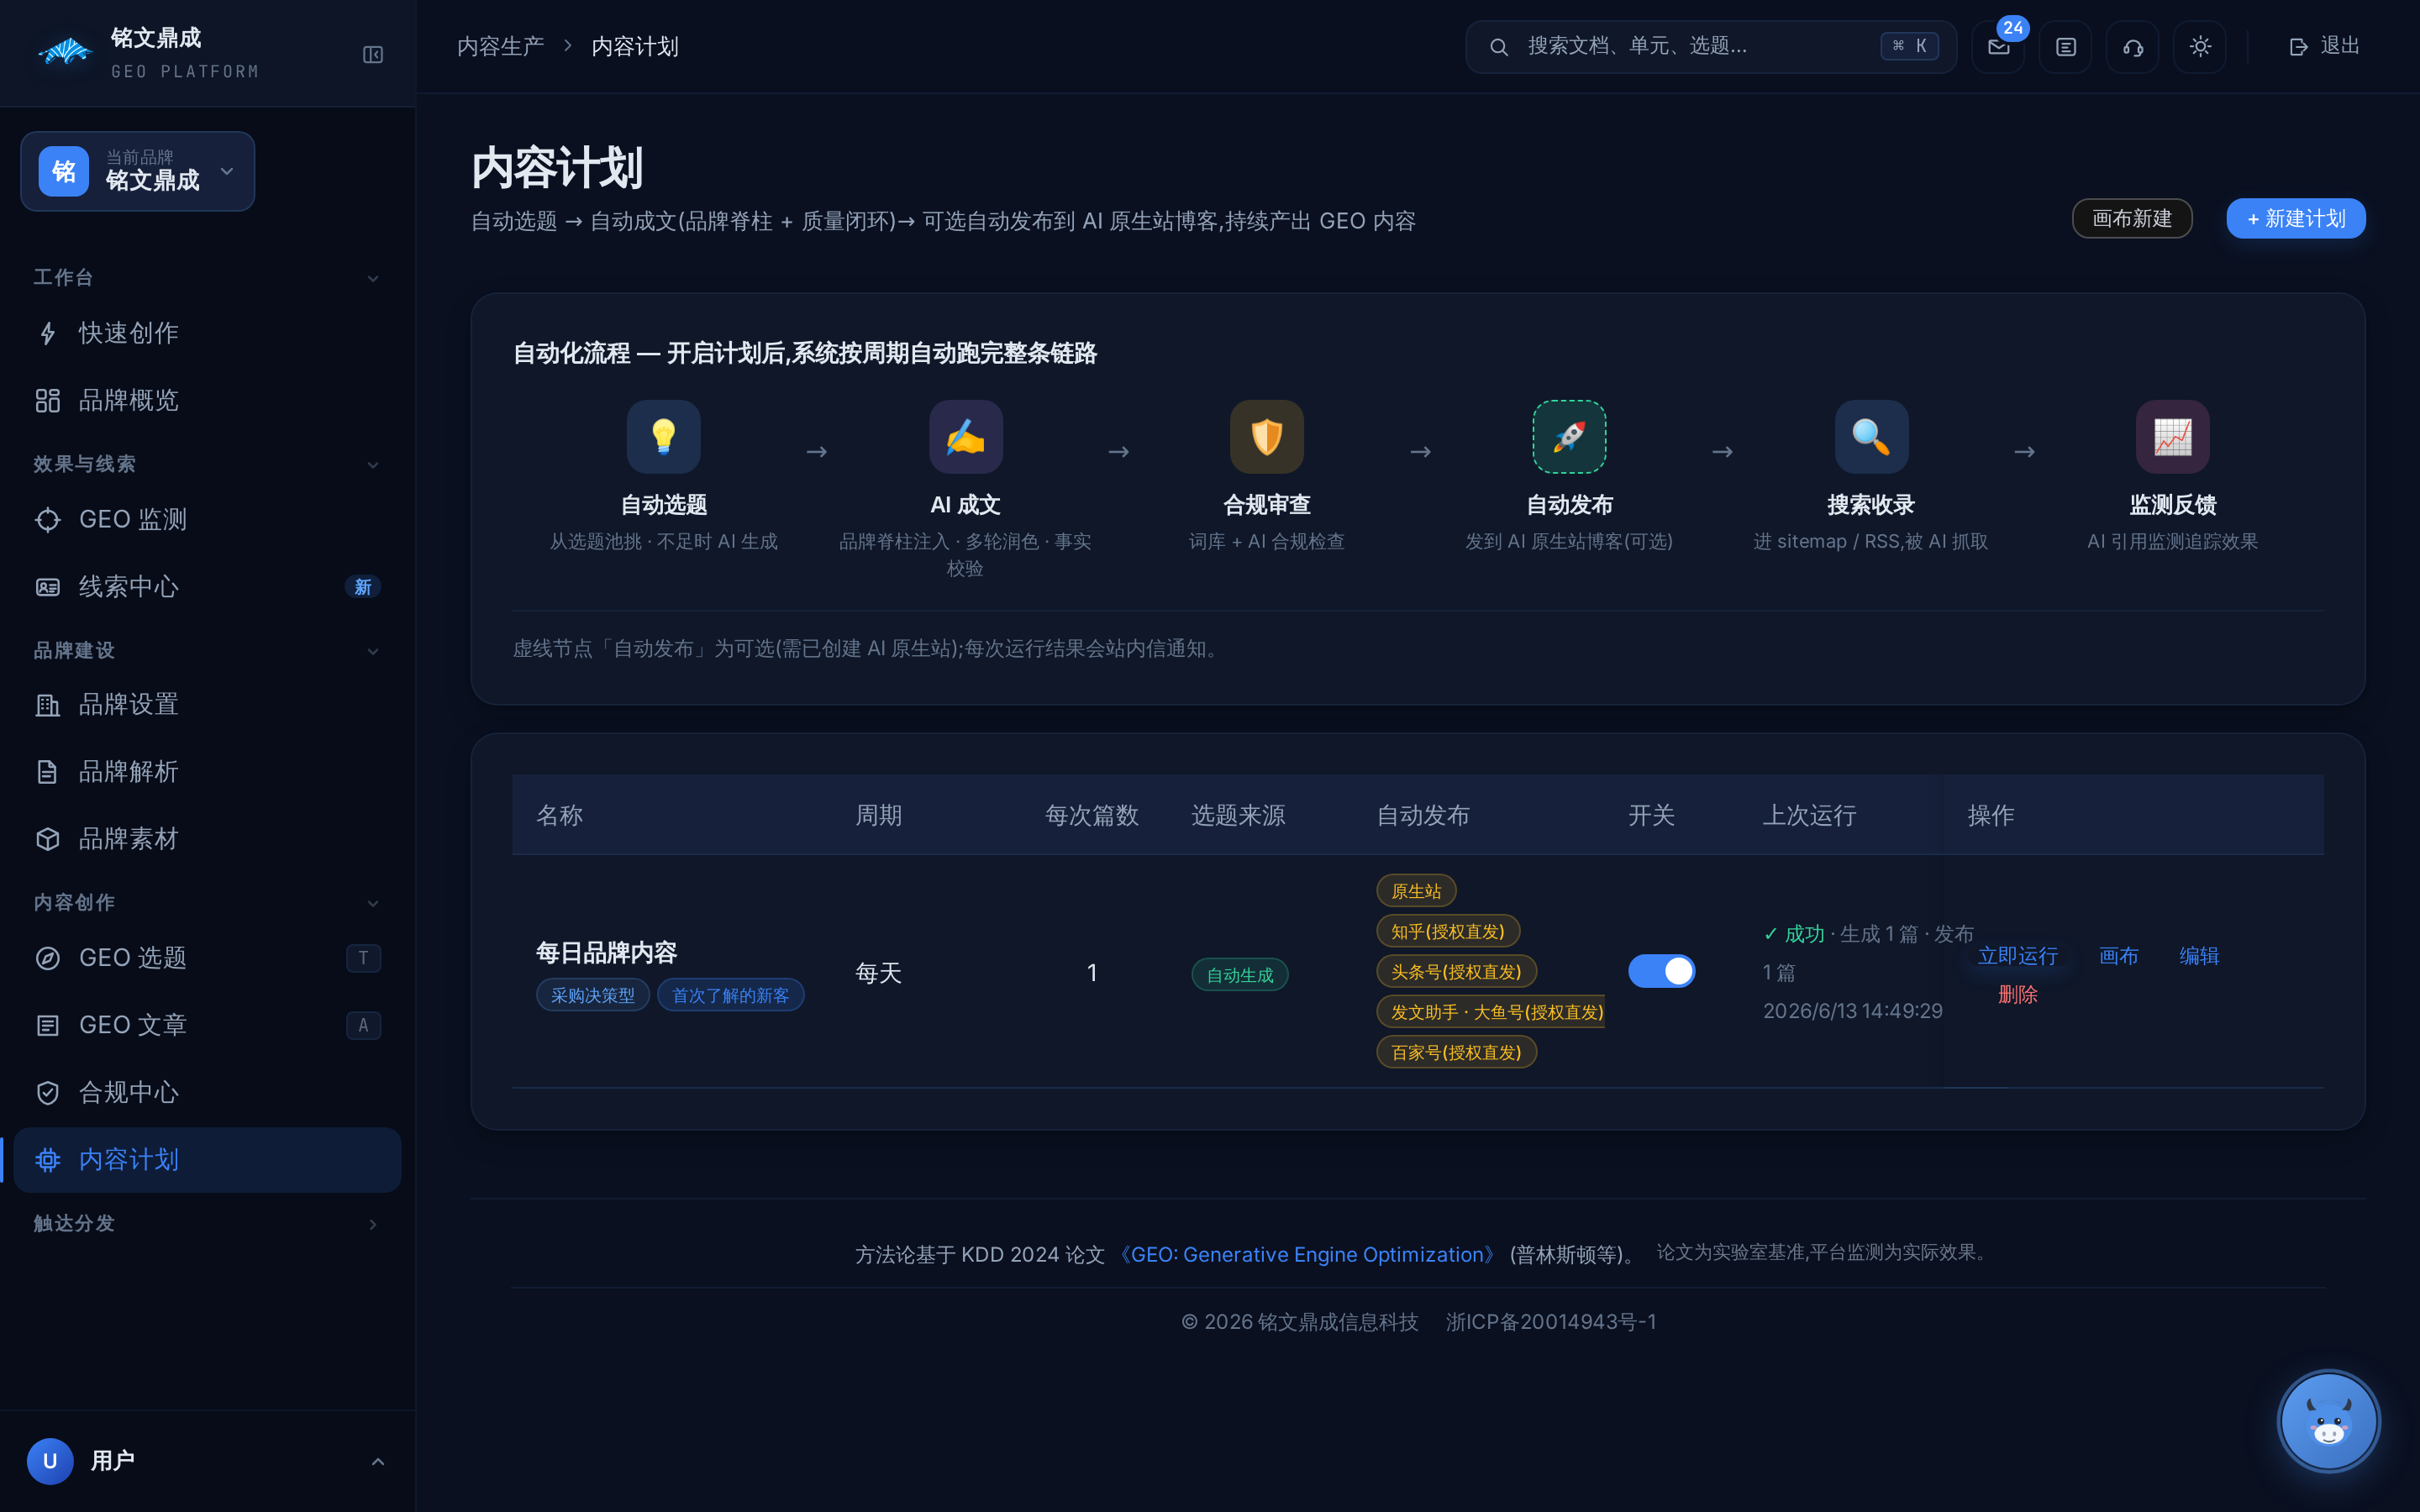The width and height of the screenshot is (2420, 1512).
Task: Open 品牌设置 in sidebar
Action: [207, 705]
